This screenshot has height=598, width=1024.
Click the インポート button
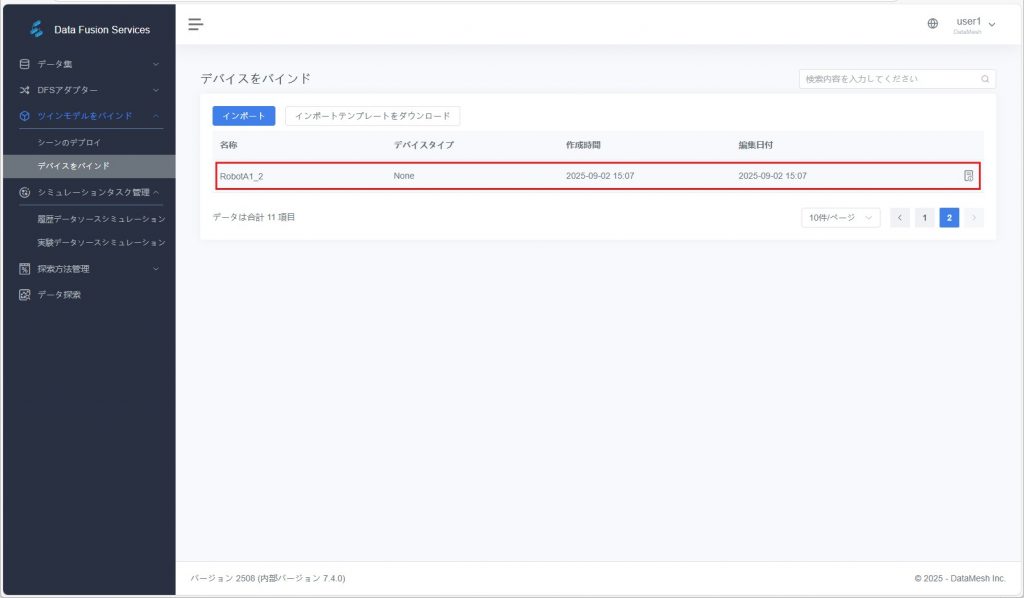click(244, 116)
